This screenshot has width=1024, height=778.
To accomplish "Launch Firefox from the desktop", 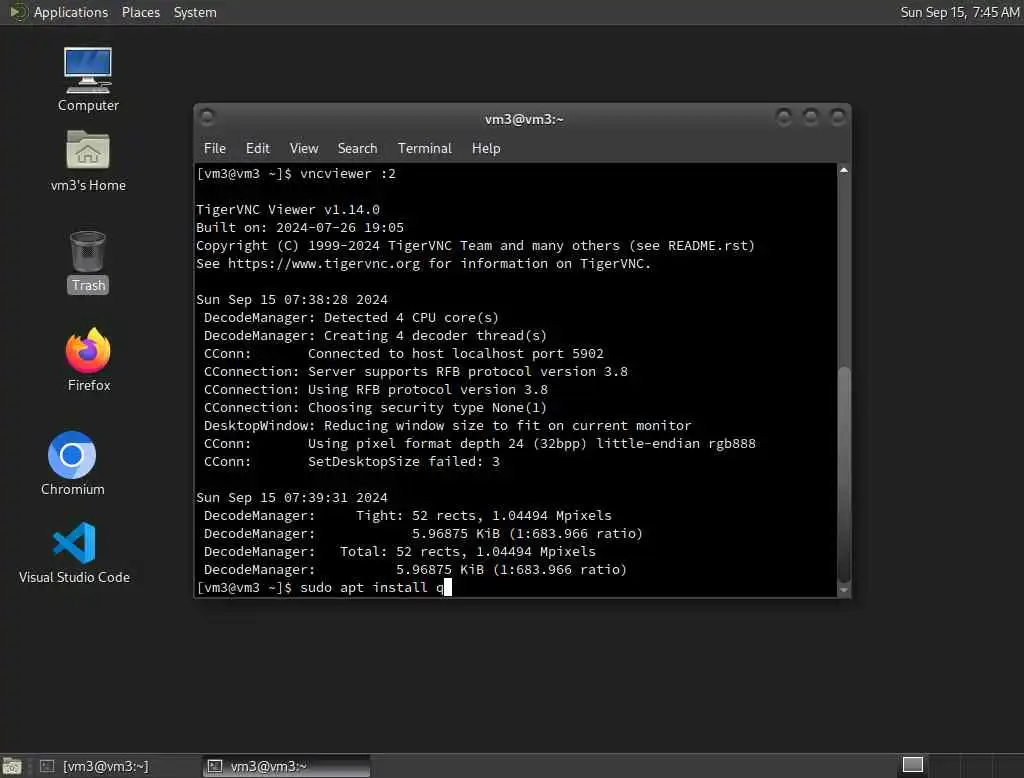I will click(x=88, y=359).
